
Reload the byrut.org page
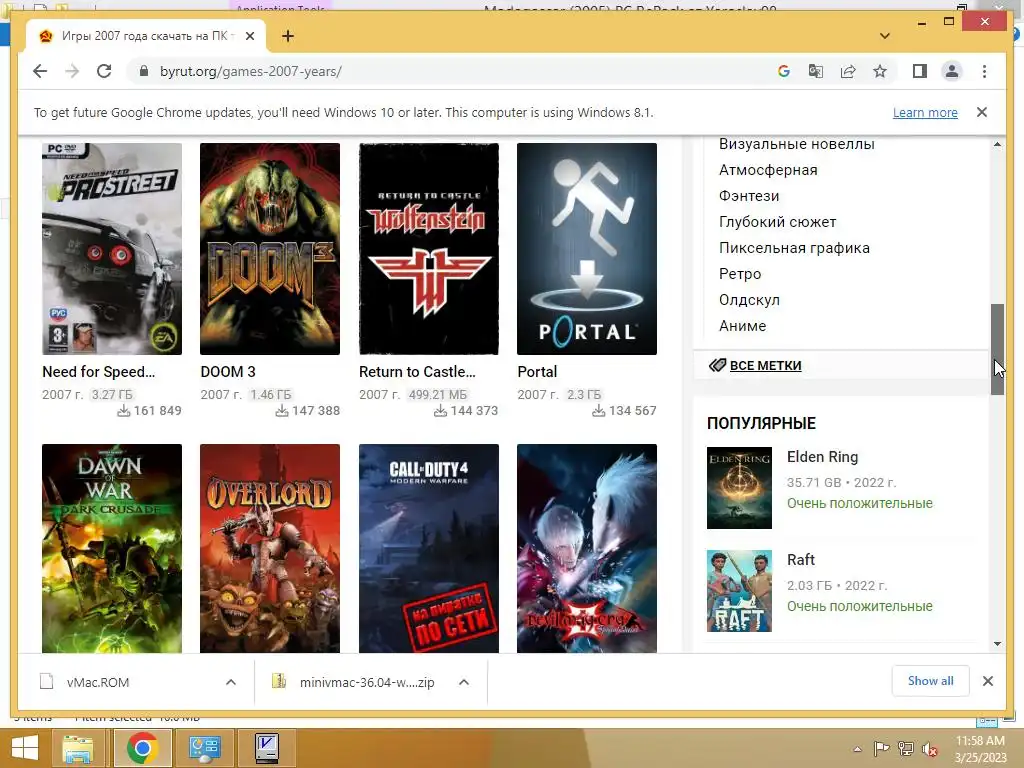pyautogui.click(x=104, y=71)
